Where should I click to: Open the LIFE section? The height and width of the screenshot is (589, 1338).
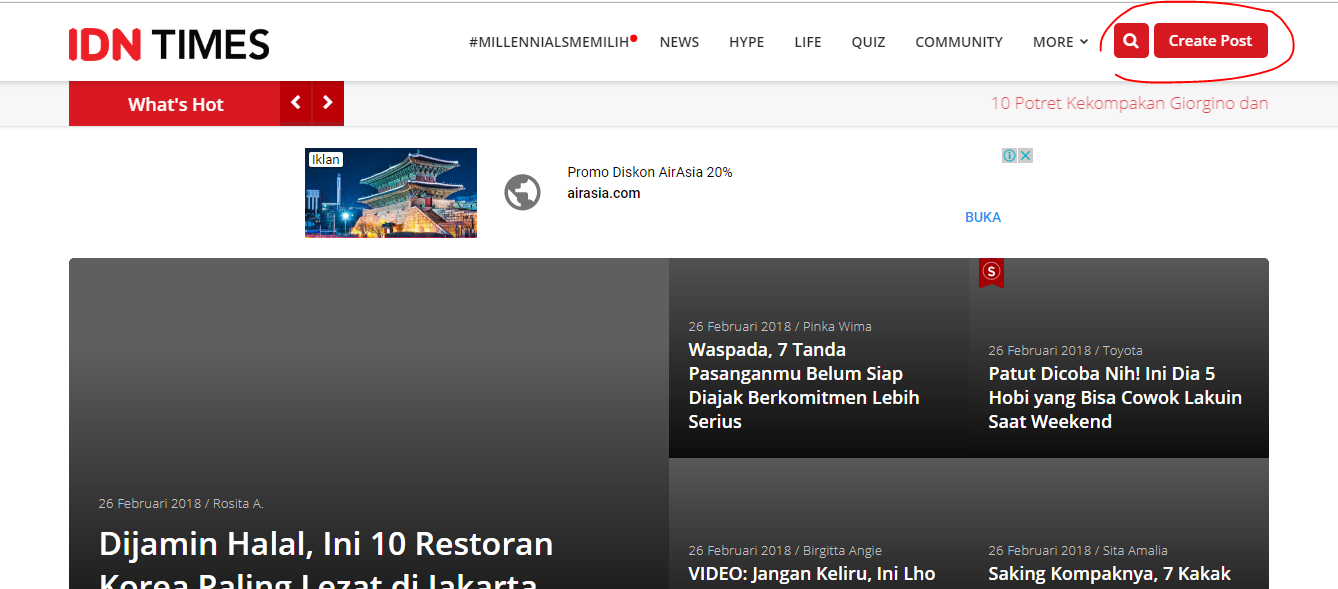tap(808, 42)
